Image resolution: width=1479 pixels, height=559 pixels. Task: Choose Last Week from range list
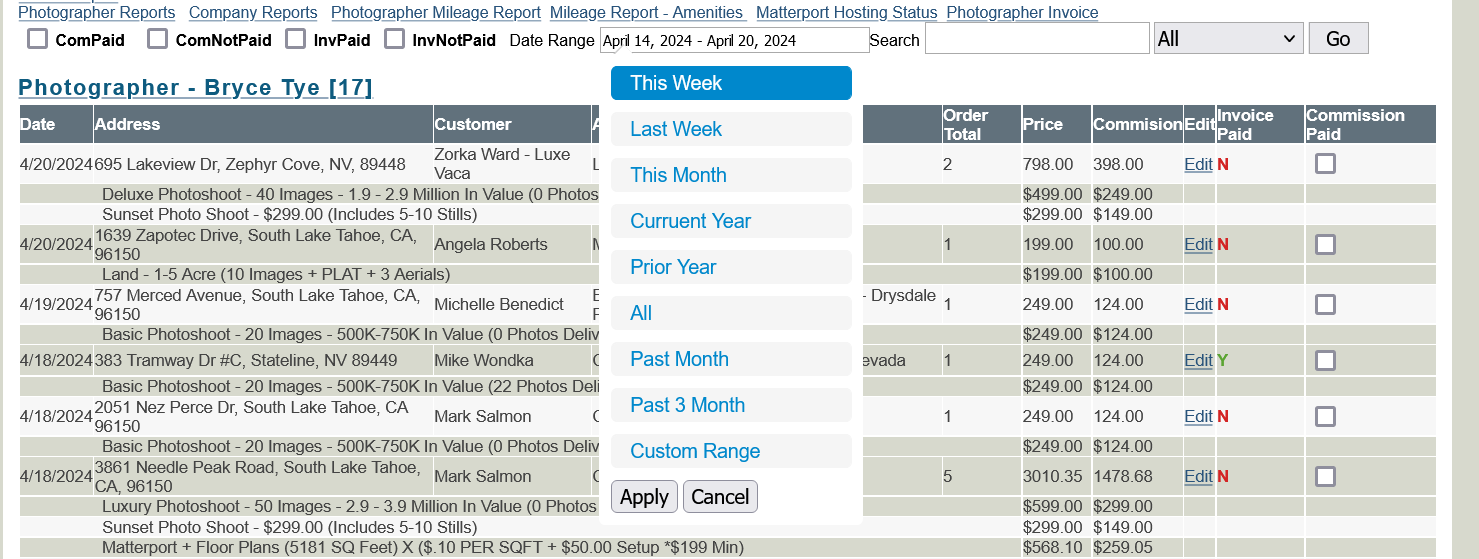[731, 129]
